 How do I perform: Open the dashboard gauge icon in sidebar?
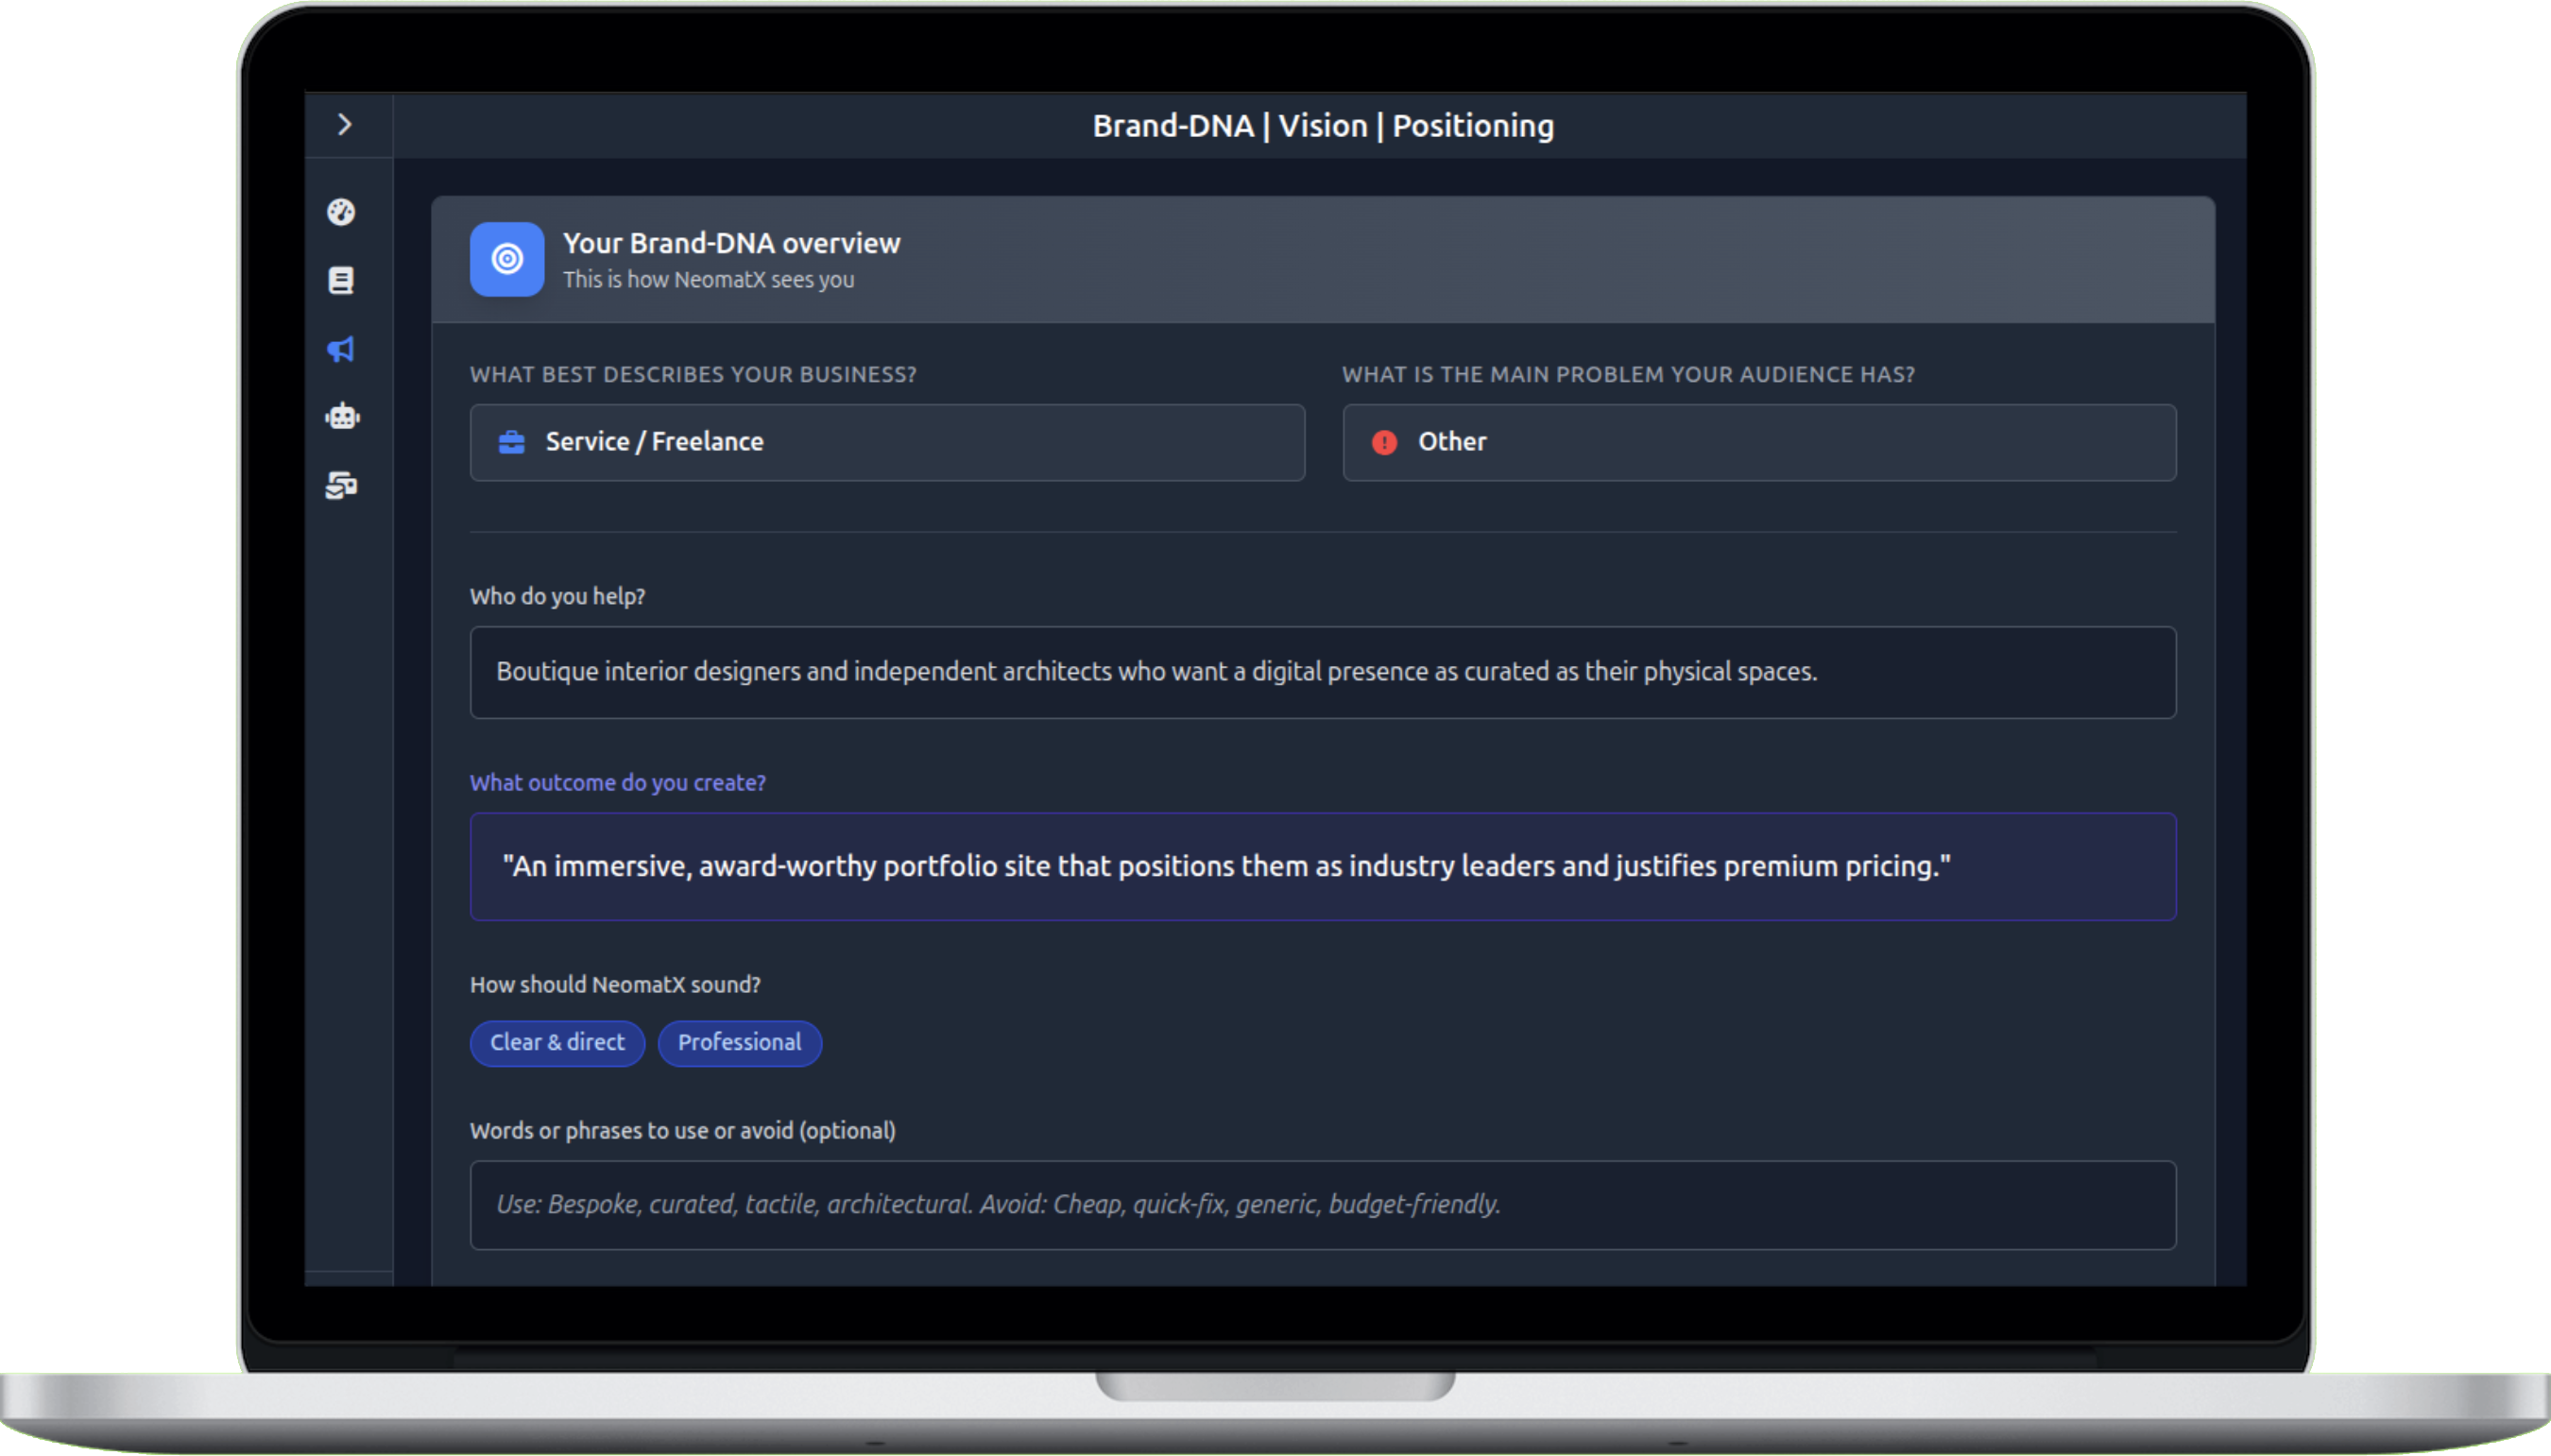(x=342, y=213)
